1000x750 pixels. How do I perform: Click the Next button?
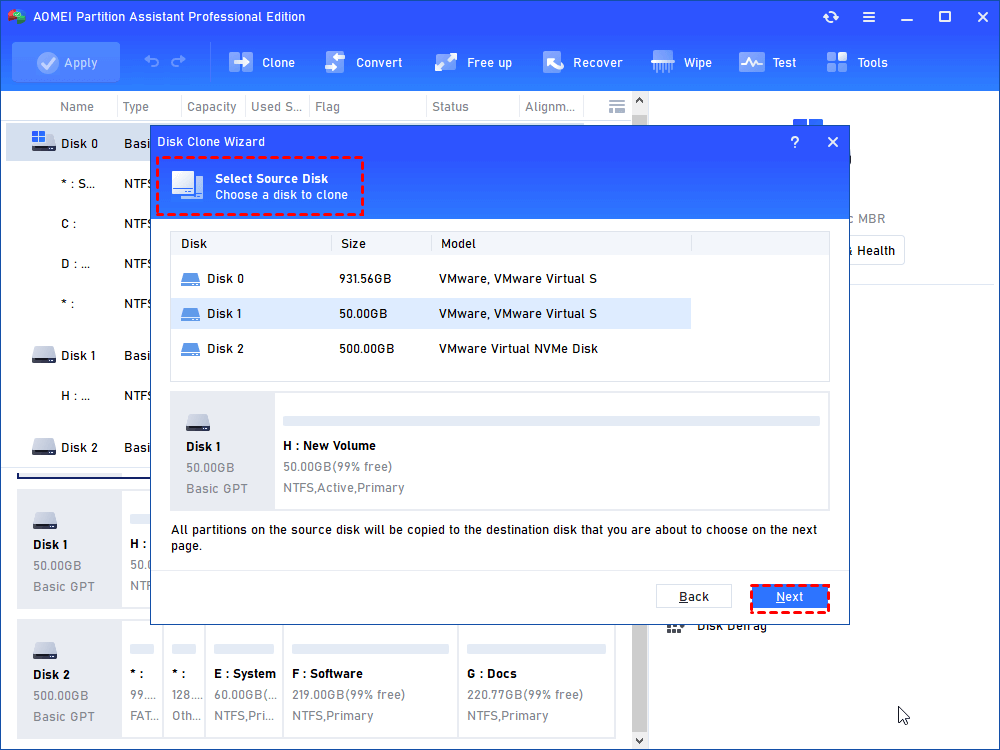[789, 597]
